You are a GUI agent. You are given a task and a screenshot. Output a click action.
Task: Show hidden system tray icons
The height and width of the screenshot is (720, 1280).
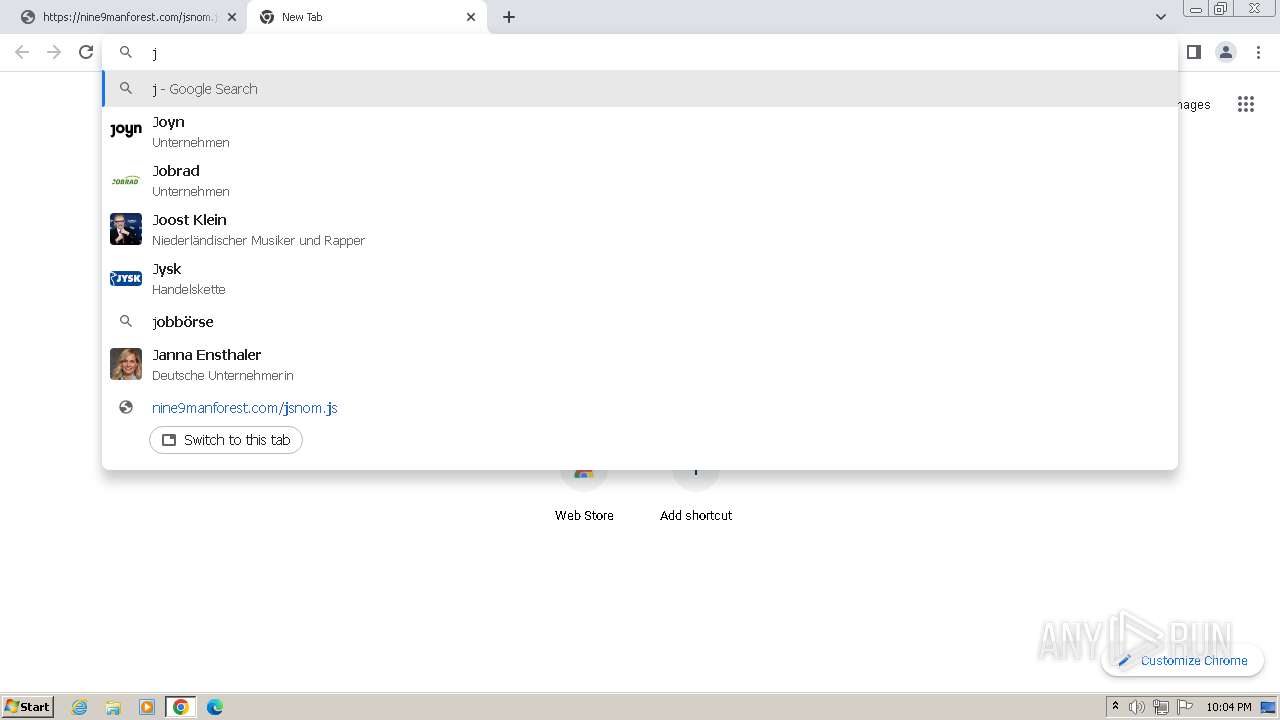pos(1115,707)
